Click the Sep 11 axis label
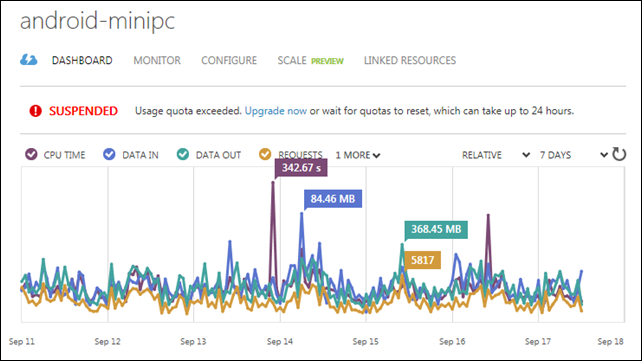Image resolution: width=642 pixels, height=361 pixels. [22, 341]
